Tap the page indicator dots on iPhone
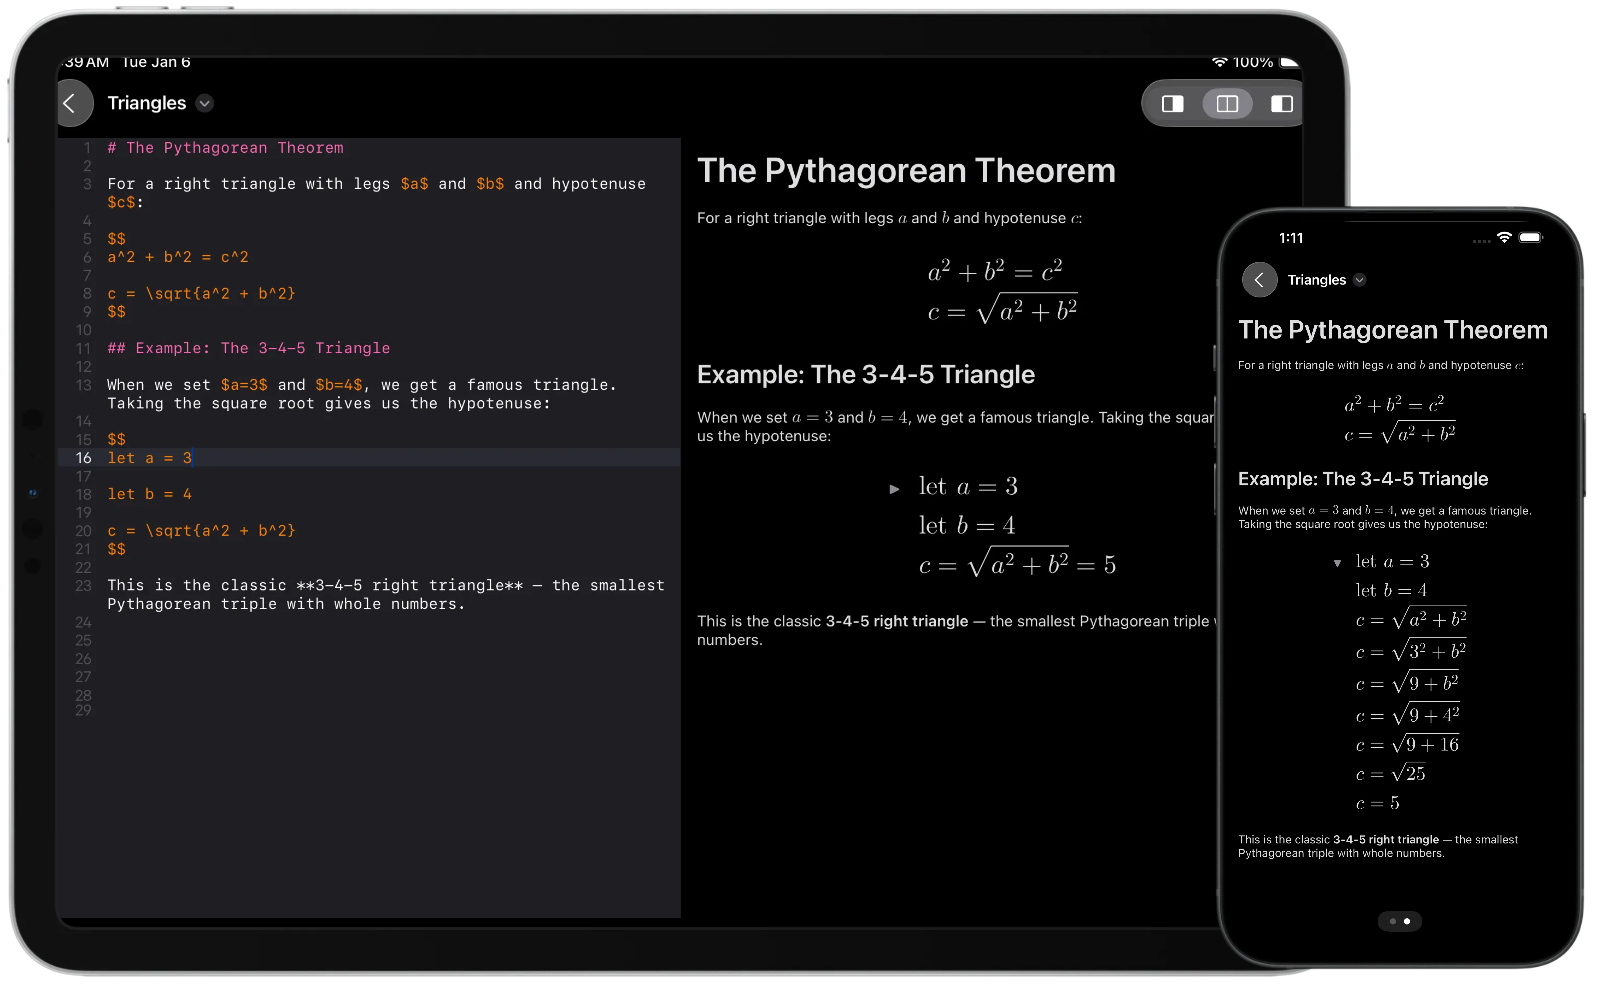Image resolution: width=1600 pixels, height=984 pixels. [1399, 921]
